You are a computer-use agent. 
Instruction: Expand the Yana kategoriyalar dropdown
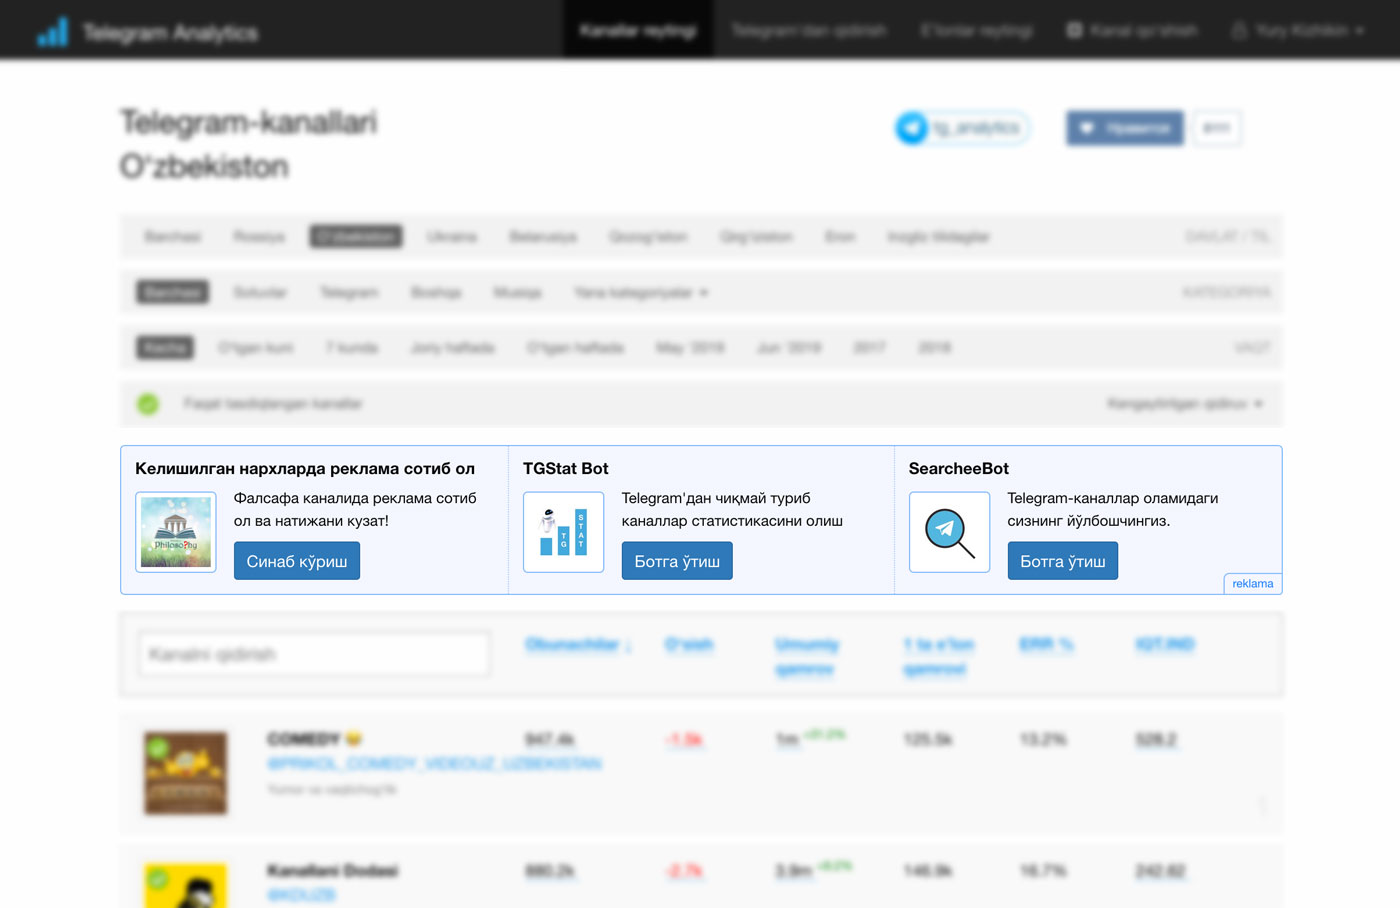click(x=641, y=293)
